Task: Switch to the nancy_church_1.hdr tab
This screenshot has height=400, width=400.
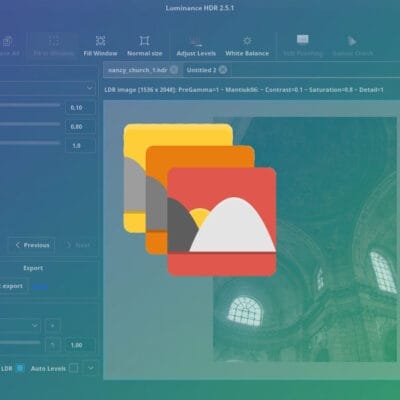Action: (x=138, y=70)
